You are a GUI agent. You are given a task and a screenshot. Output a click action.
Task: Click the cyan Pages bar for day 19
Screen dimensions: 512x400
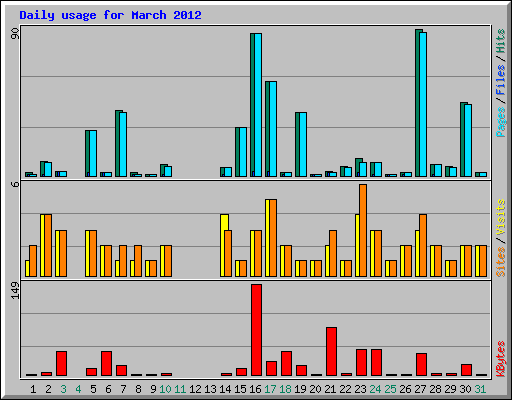(303, 145)
